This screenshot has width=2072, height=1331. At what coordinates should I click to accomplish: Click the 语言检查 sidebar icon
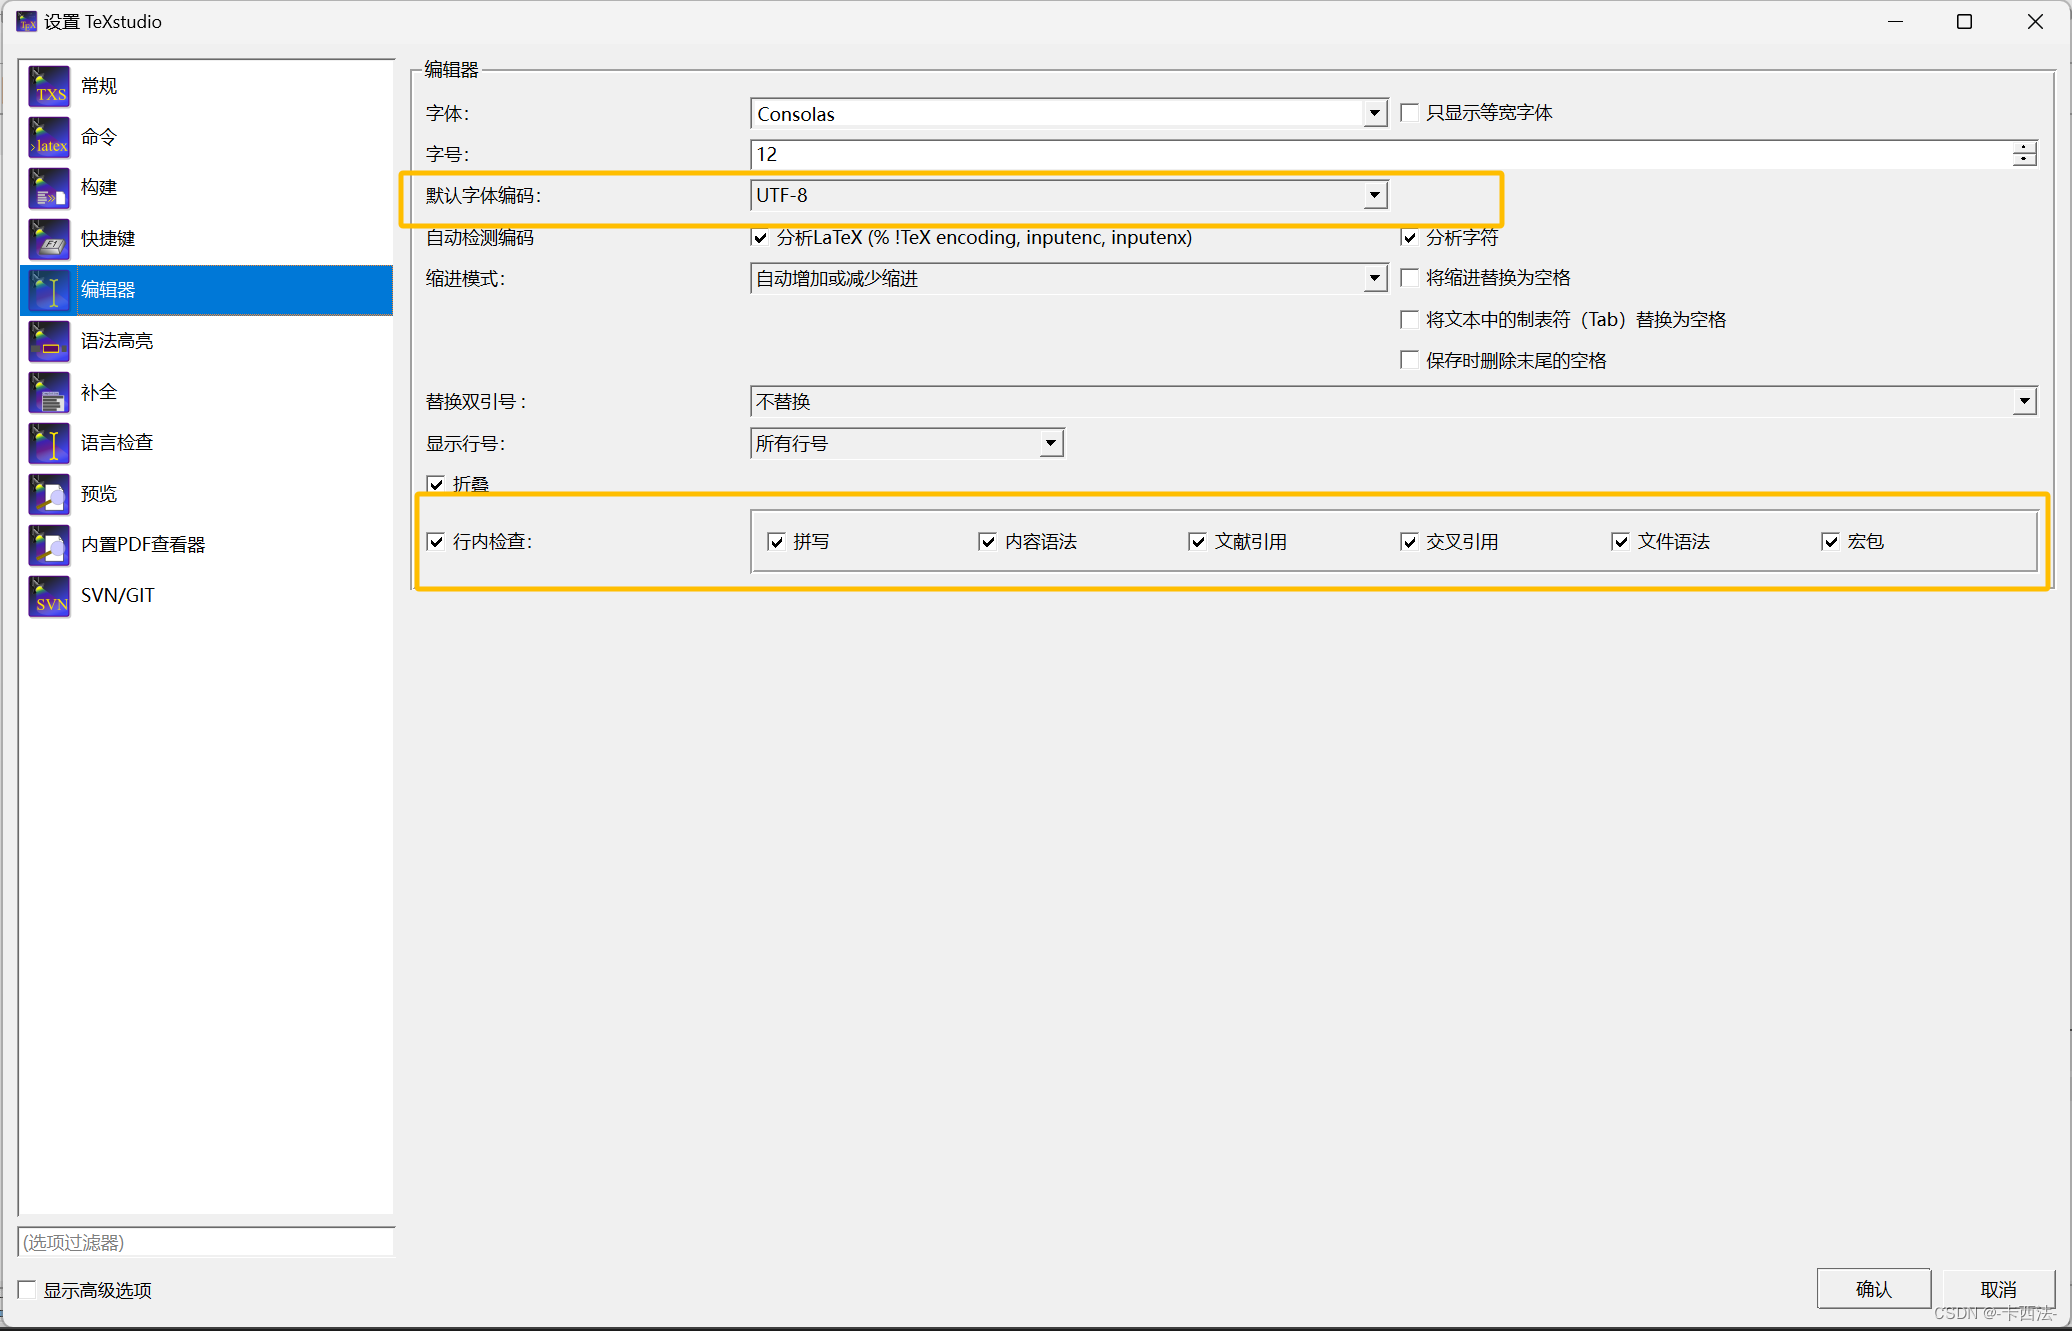tap(49, 443)
